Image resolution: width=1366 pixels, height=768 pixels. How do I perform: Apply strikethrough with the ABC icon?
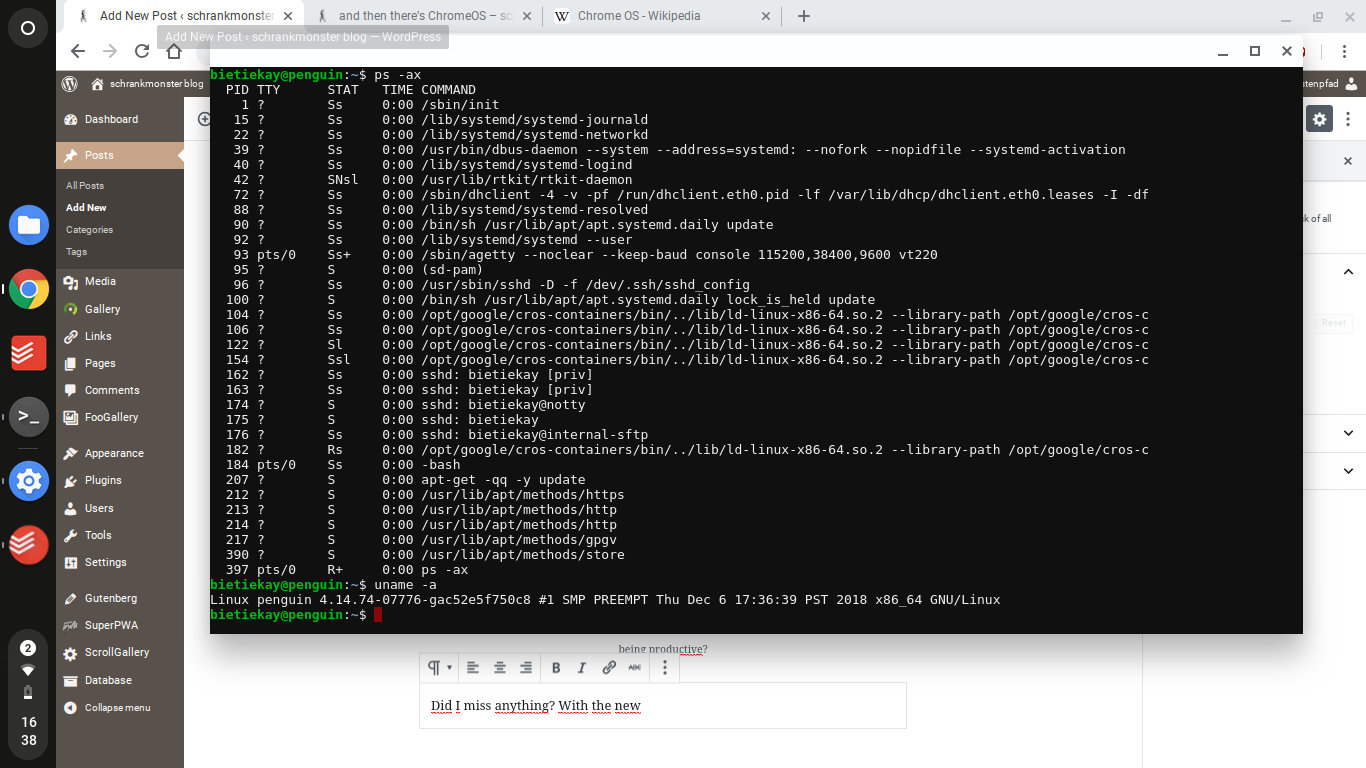(634, 668)
